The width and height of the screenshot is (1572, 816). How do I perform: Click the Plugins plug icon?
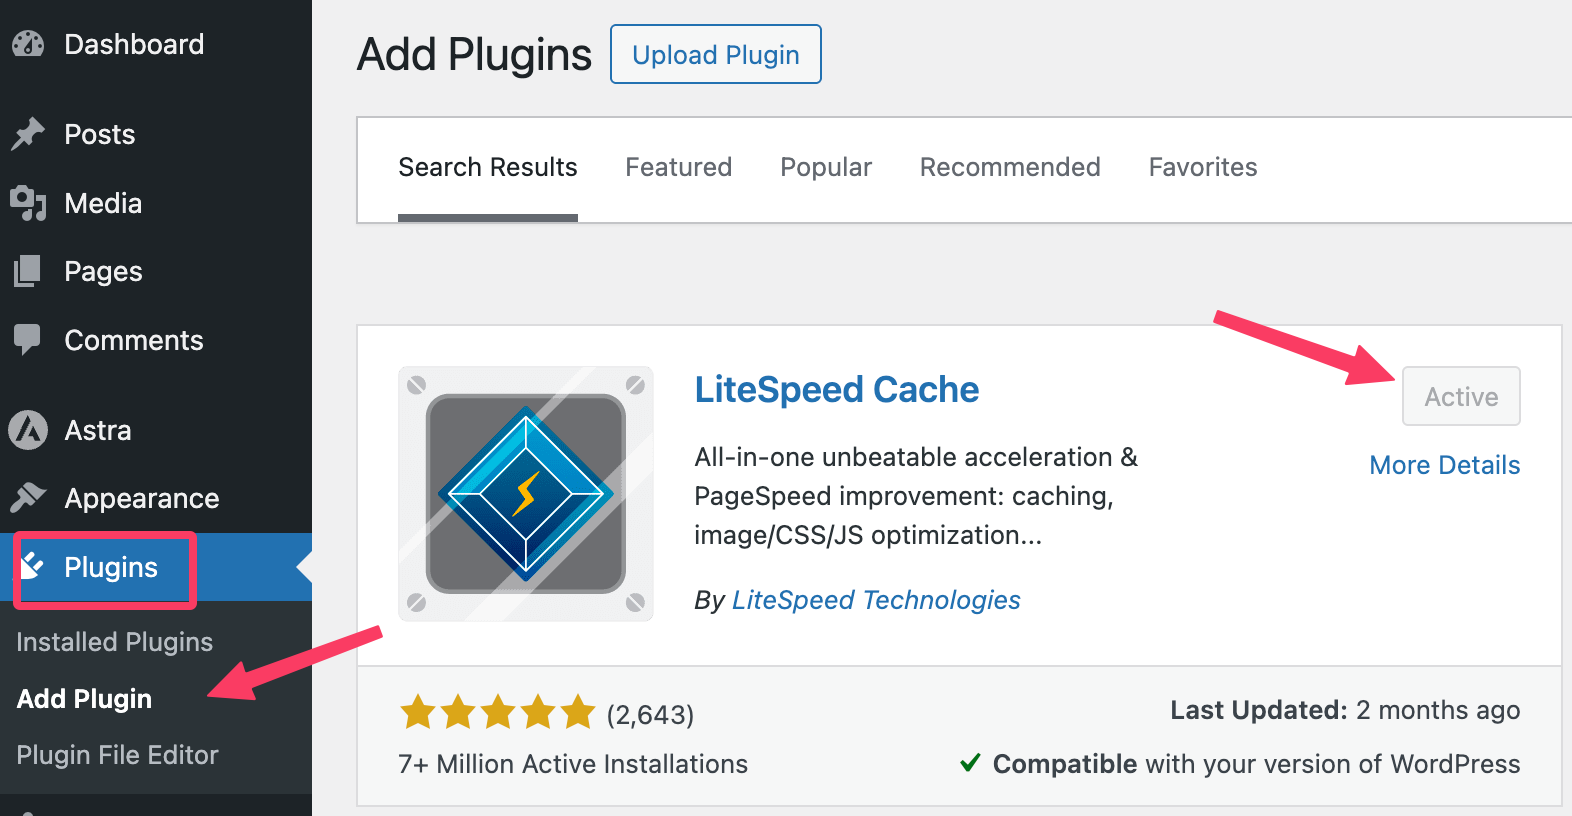pos(32,566)
